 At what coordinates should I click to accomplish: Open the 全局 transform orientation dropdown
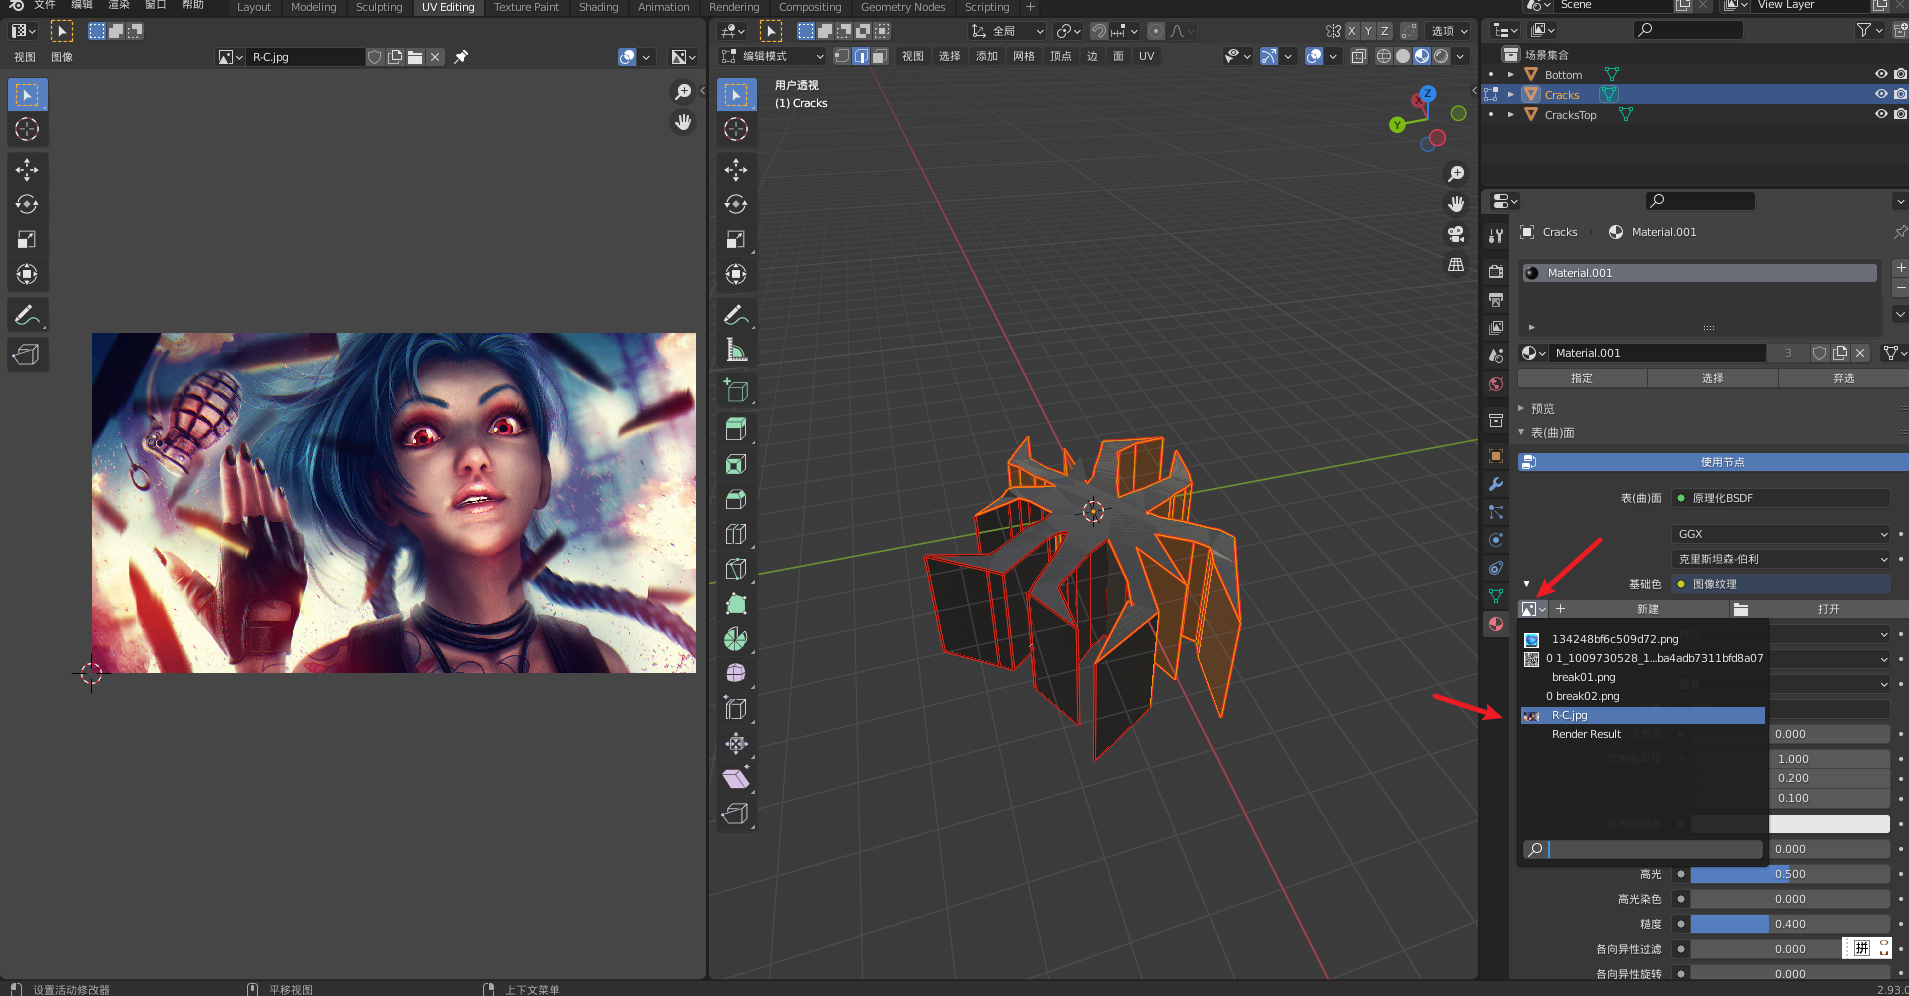click(x=1008, y=31)
